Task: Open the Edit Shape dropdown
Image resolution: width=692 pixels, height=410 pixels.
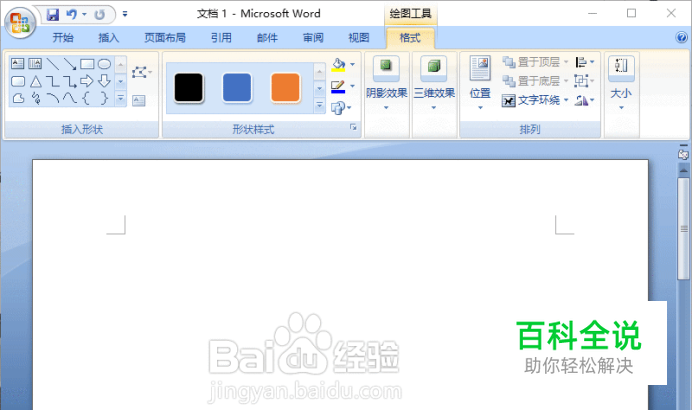Action: [142, 72]
